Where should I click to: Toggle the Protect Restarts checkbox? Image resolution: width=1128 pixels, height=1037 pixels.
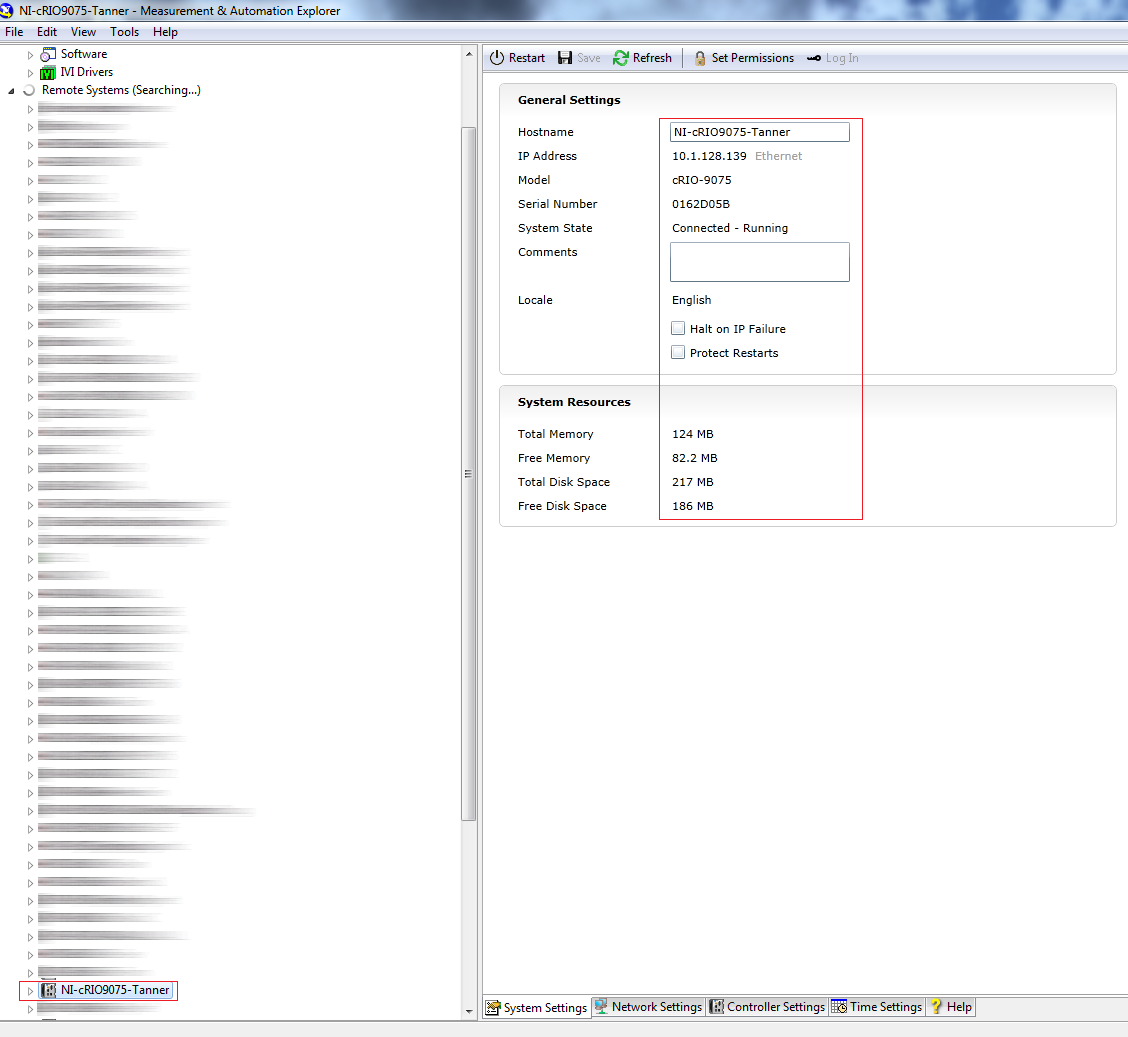pos(678,352)
